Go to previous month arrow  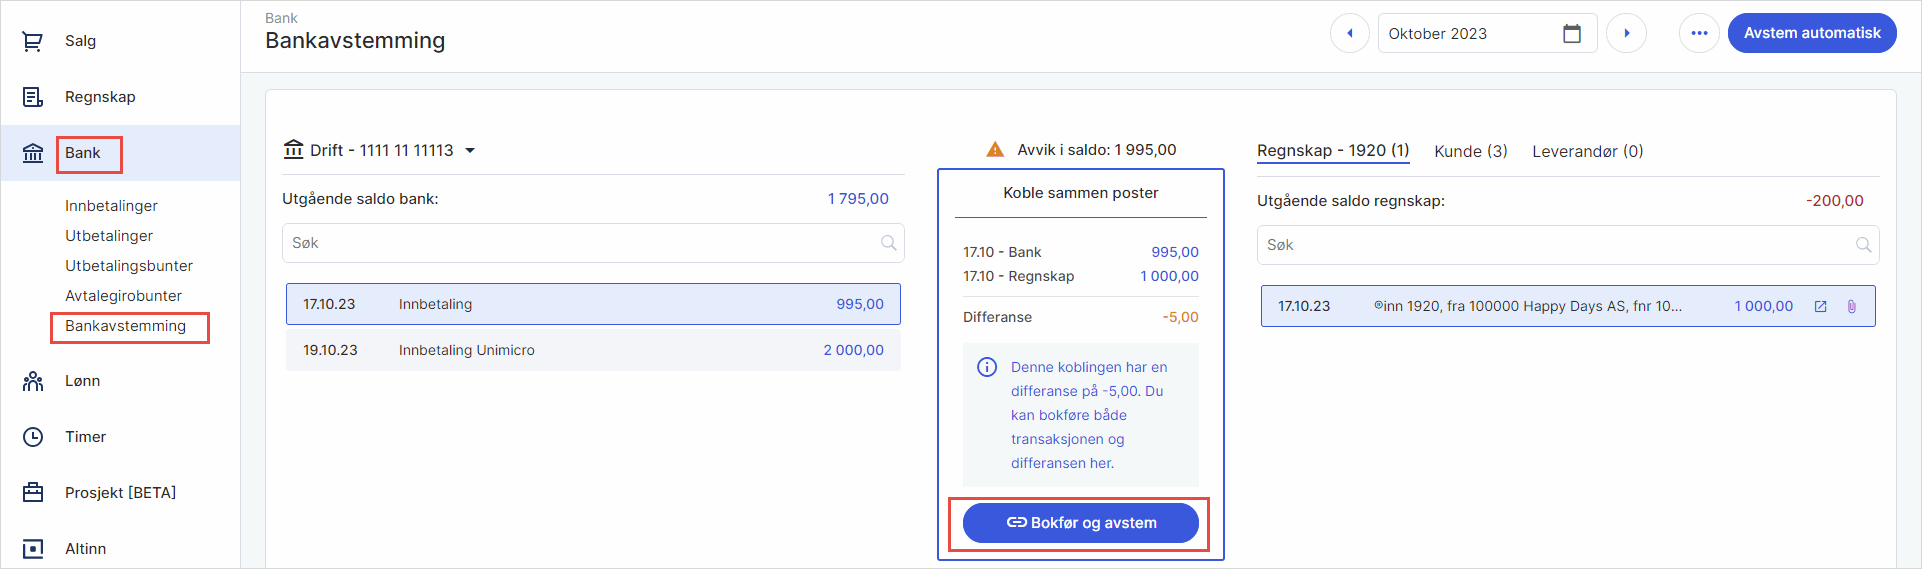coord(1349,33)
